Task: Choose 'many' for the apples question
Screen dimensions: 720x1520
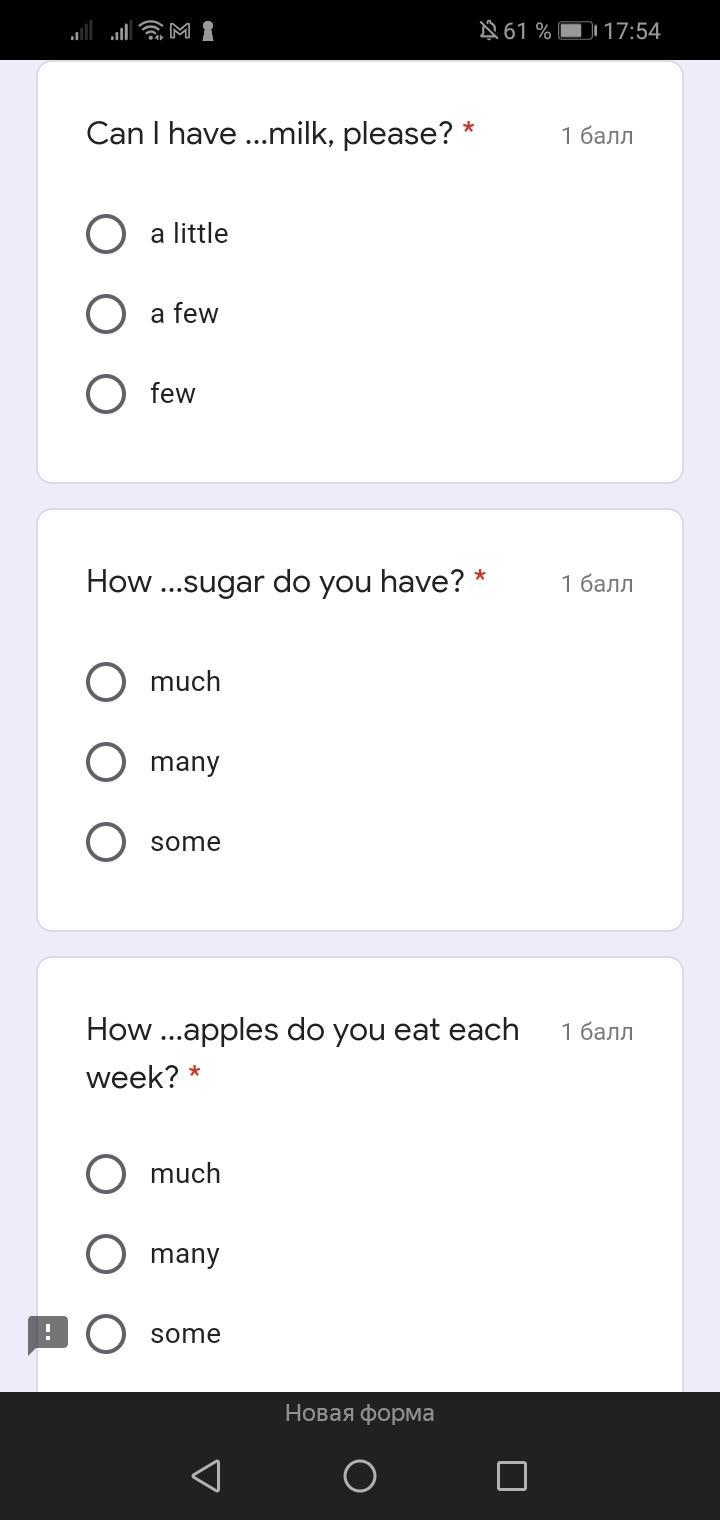Action: coord(106,1254)
